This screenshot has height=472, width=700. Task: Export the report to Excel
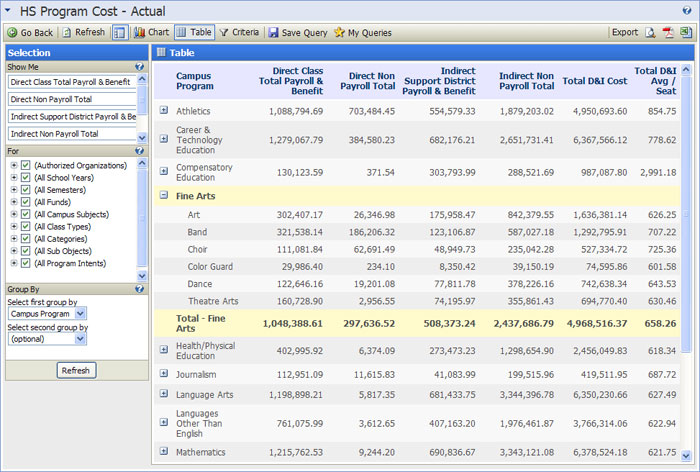[x=686, y=33]
